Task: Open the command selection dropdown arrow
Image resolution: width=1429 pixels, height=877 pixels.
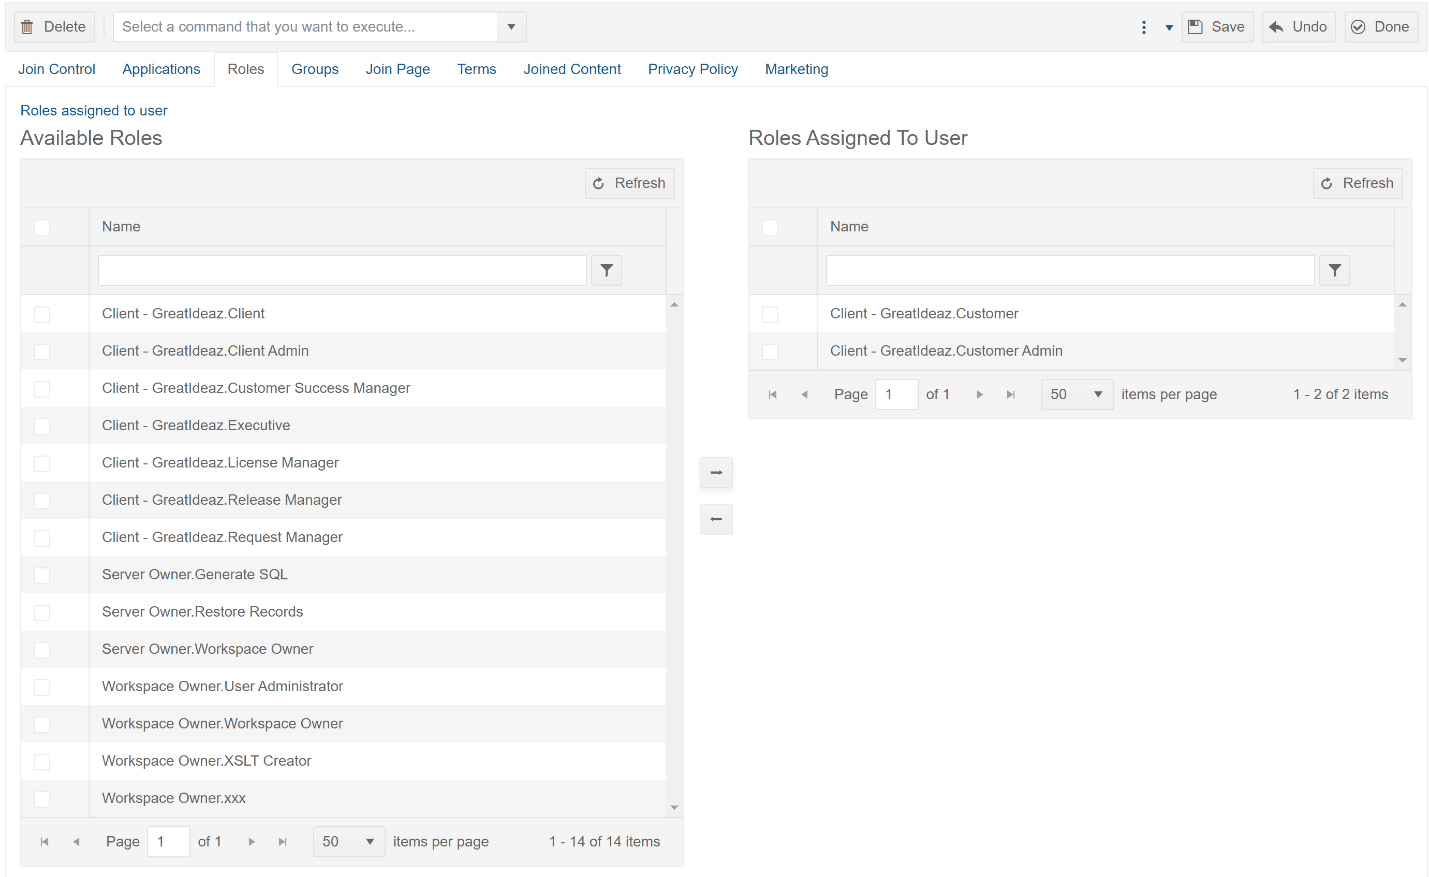Action: coord(511,27)
